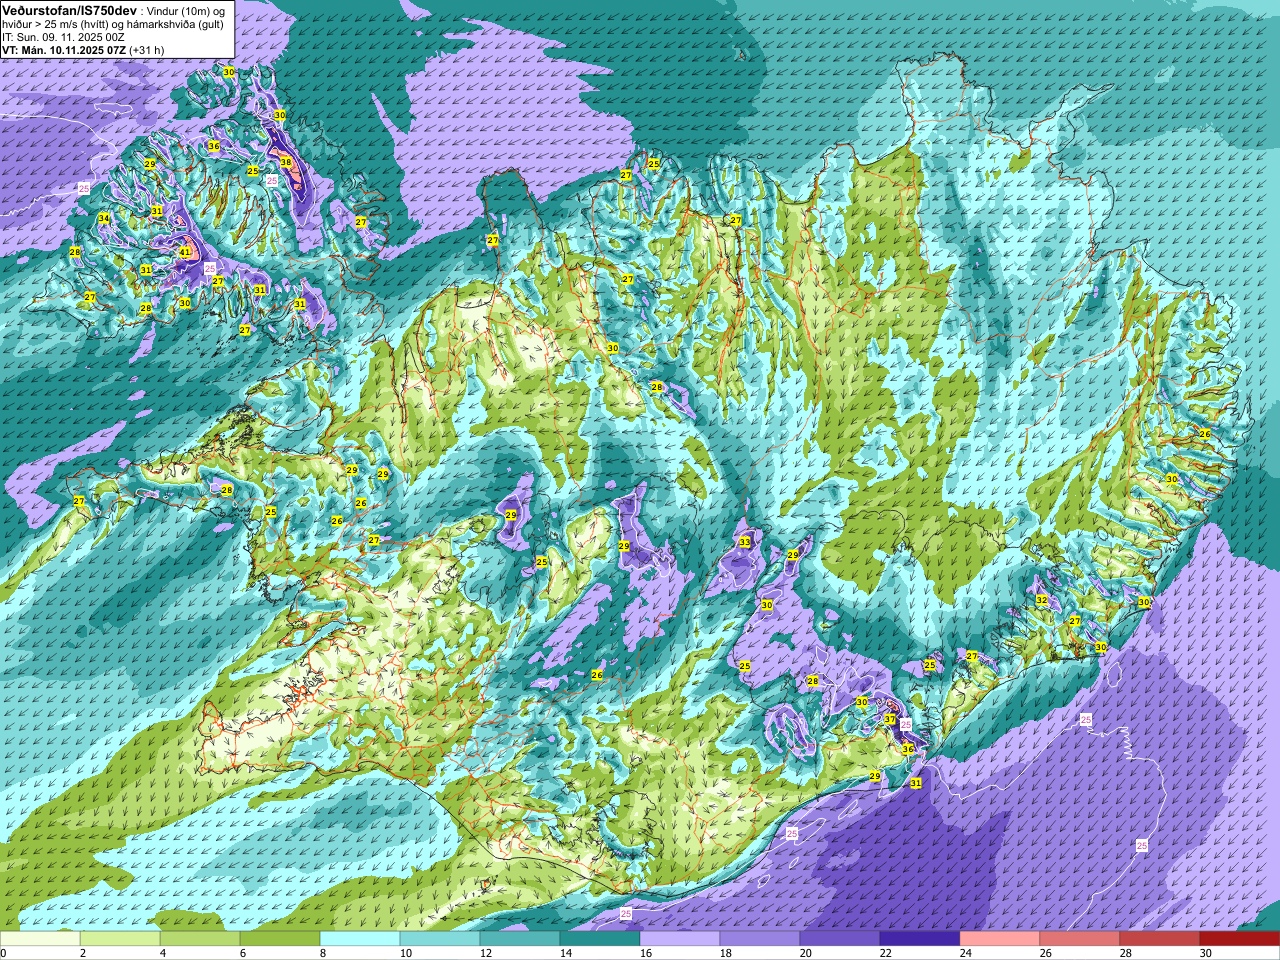Pick the scale tick label 6
This screenshot has height=960, width=1280.
[241, 953]
